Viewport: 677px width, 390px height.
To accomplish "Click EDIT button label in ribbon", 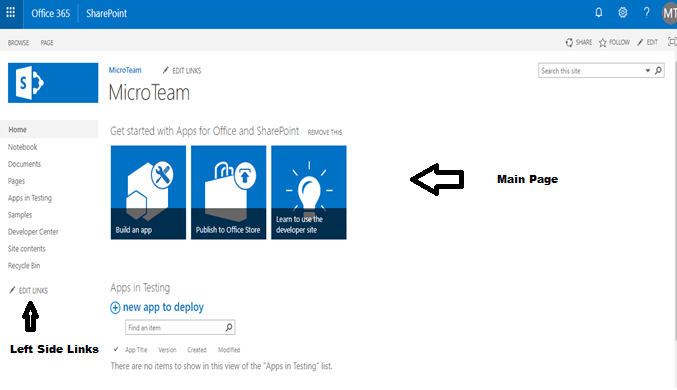I will tap(652, 42).
